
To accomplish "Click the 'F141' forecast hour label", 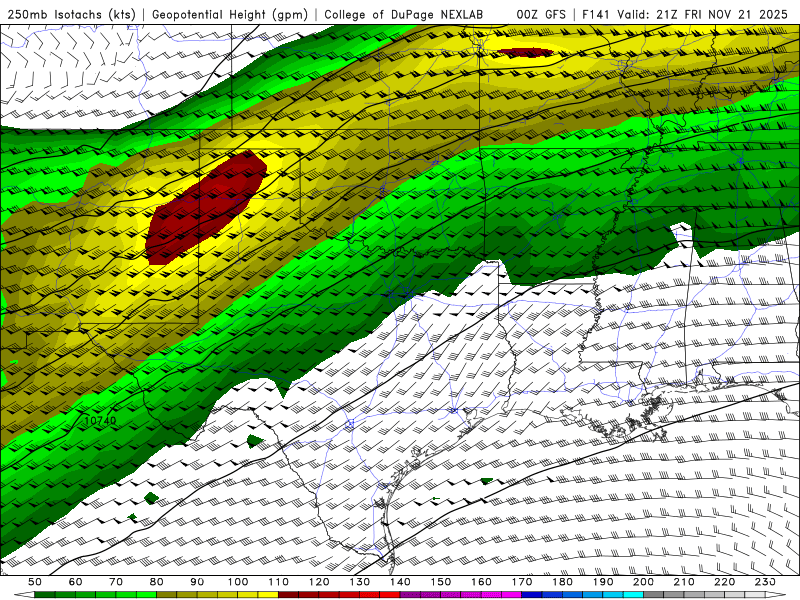I will coord(596,14).
